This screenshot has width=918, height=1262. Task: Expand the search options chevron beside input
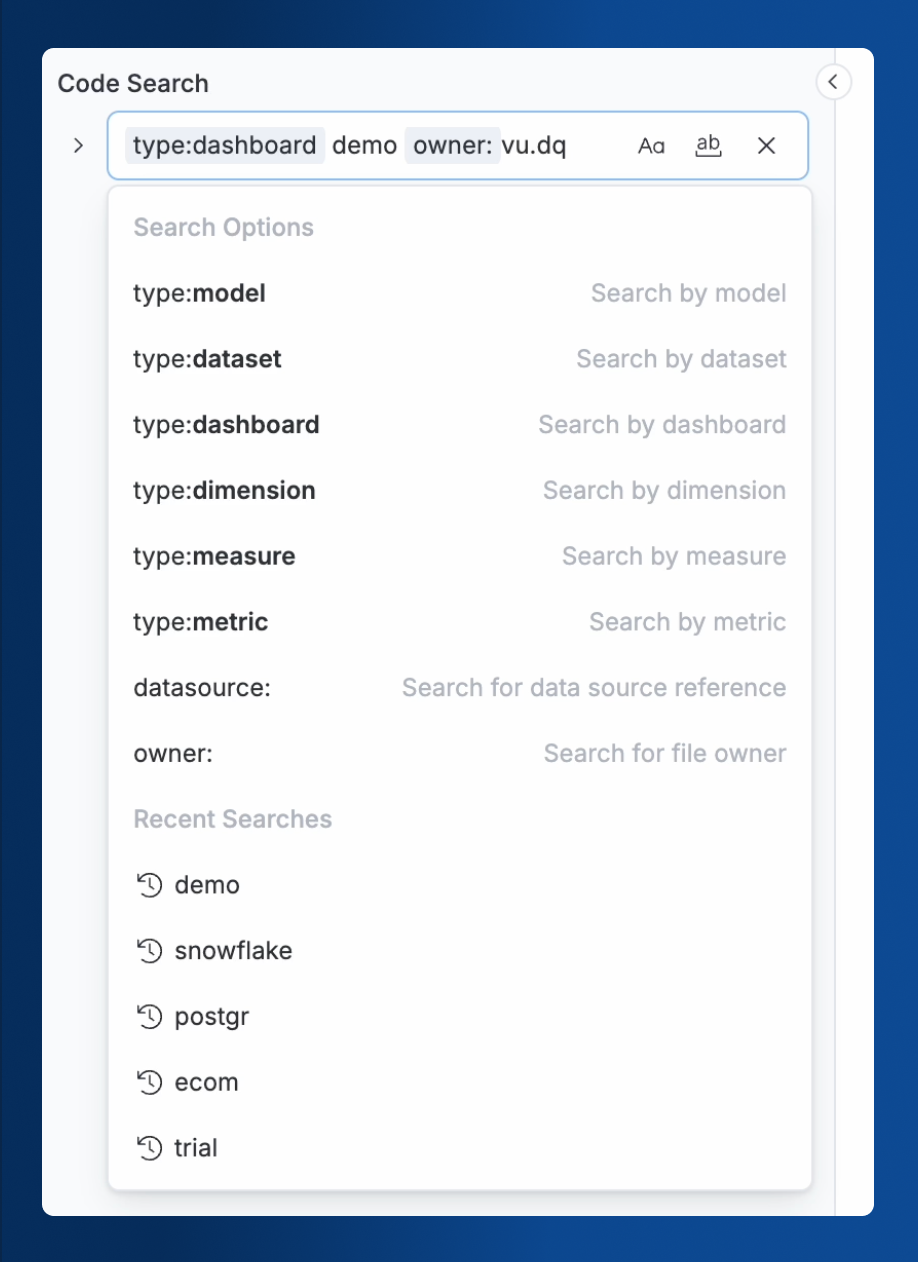tap(78, 146)
